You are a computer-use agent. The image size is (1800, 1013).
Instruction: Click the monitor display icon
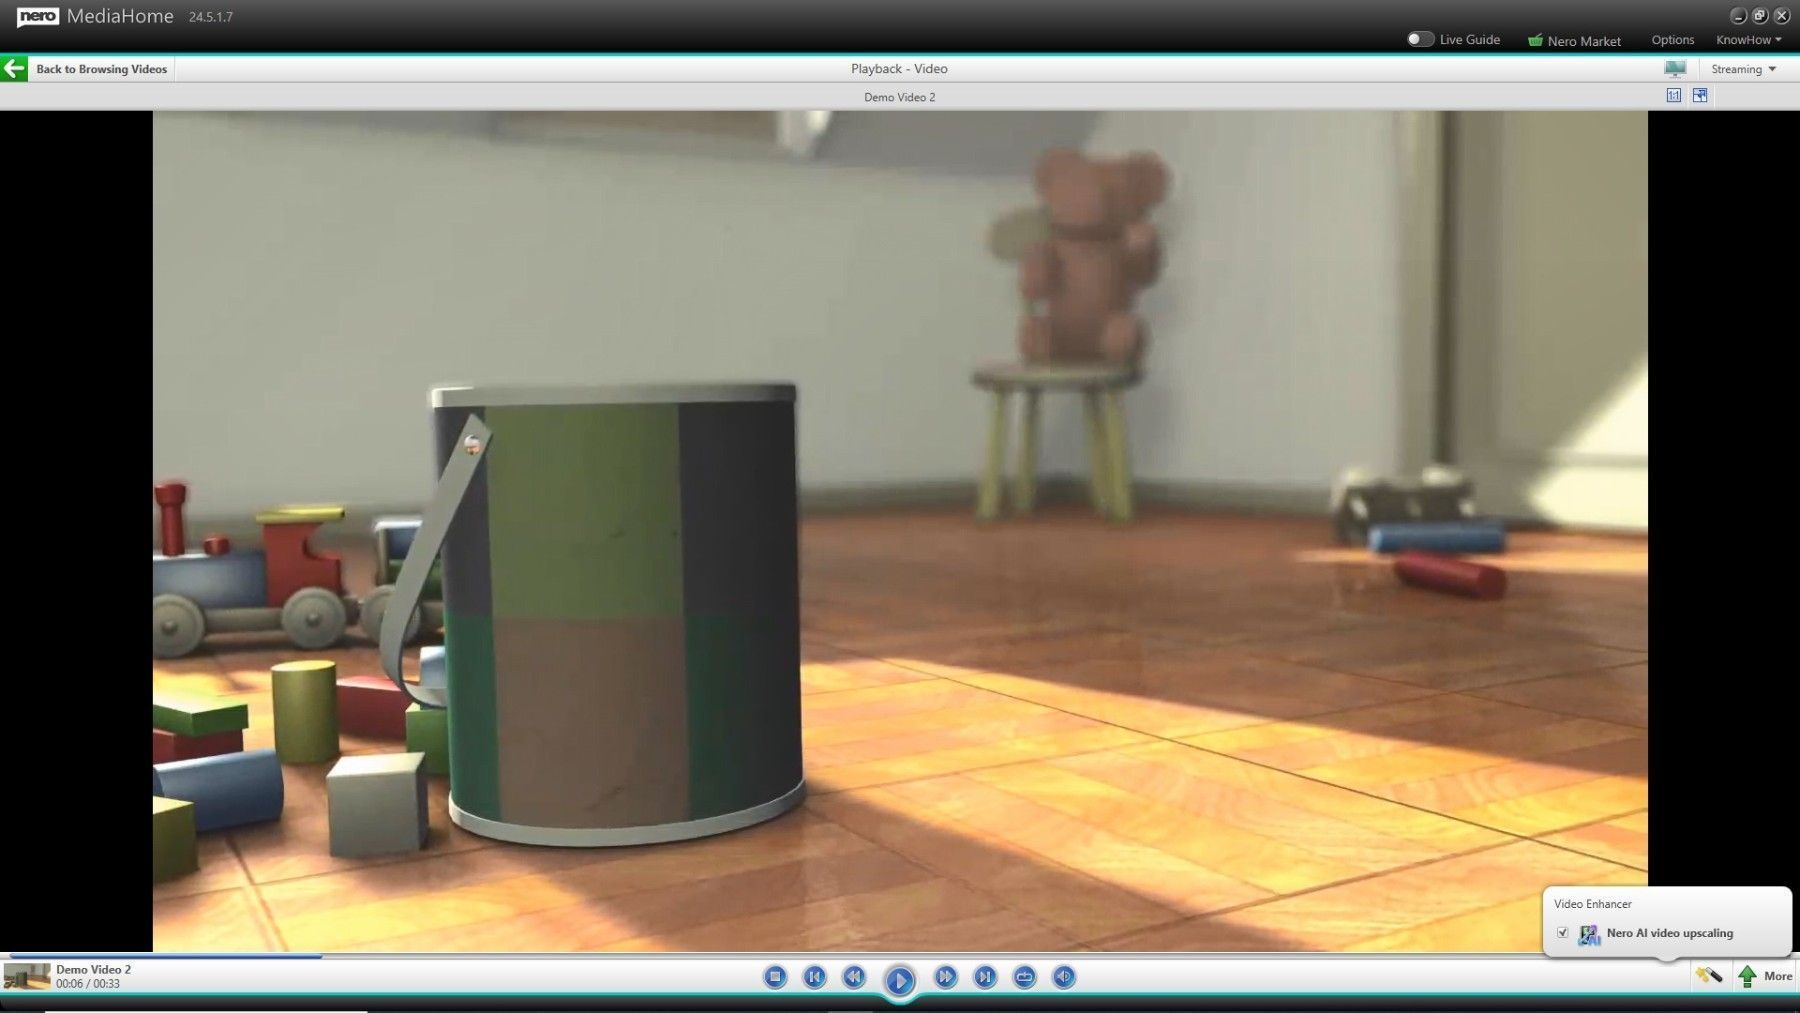pos(1675,69)
